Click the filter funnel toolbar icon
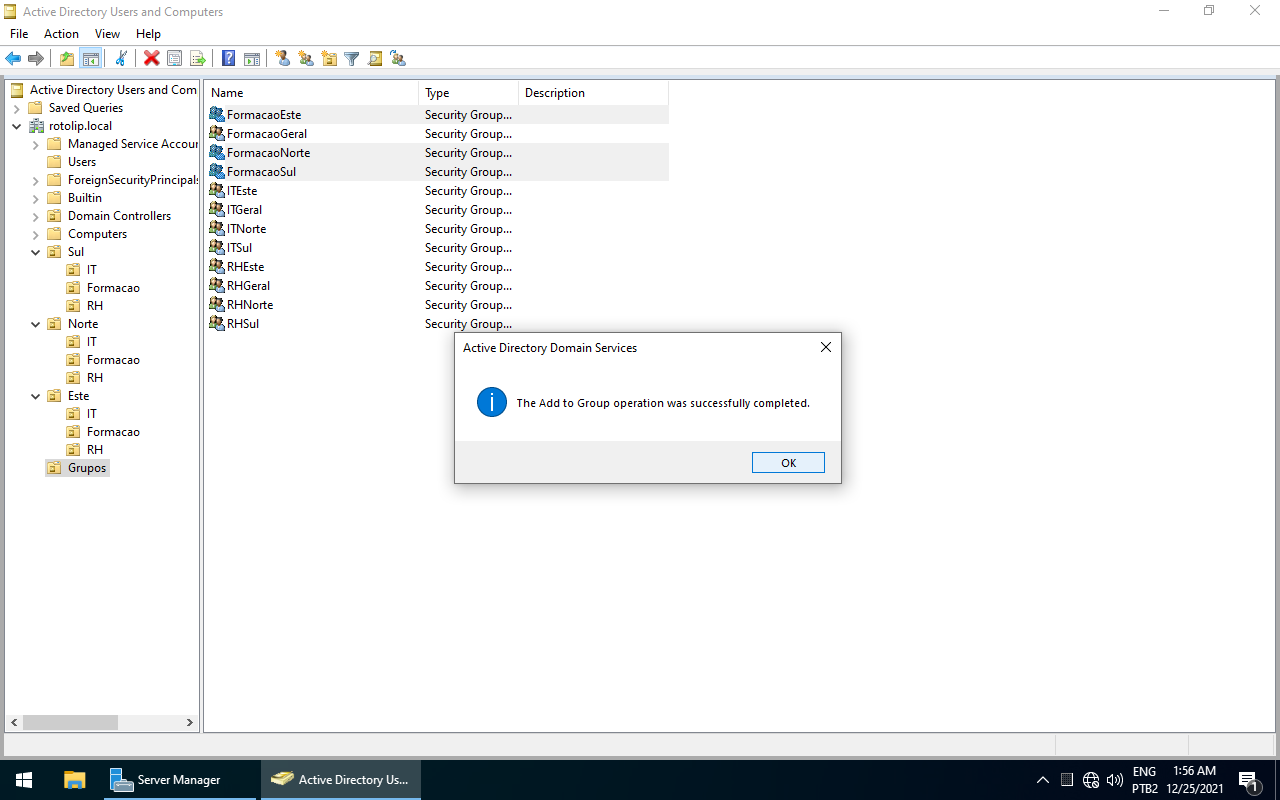The width and height of the screenshot is (1280, 800). click(x=352, y=59)
